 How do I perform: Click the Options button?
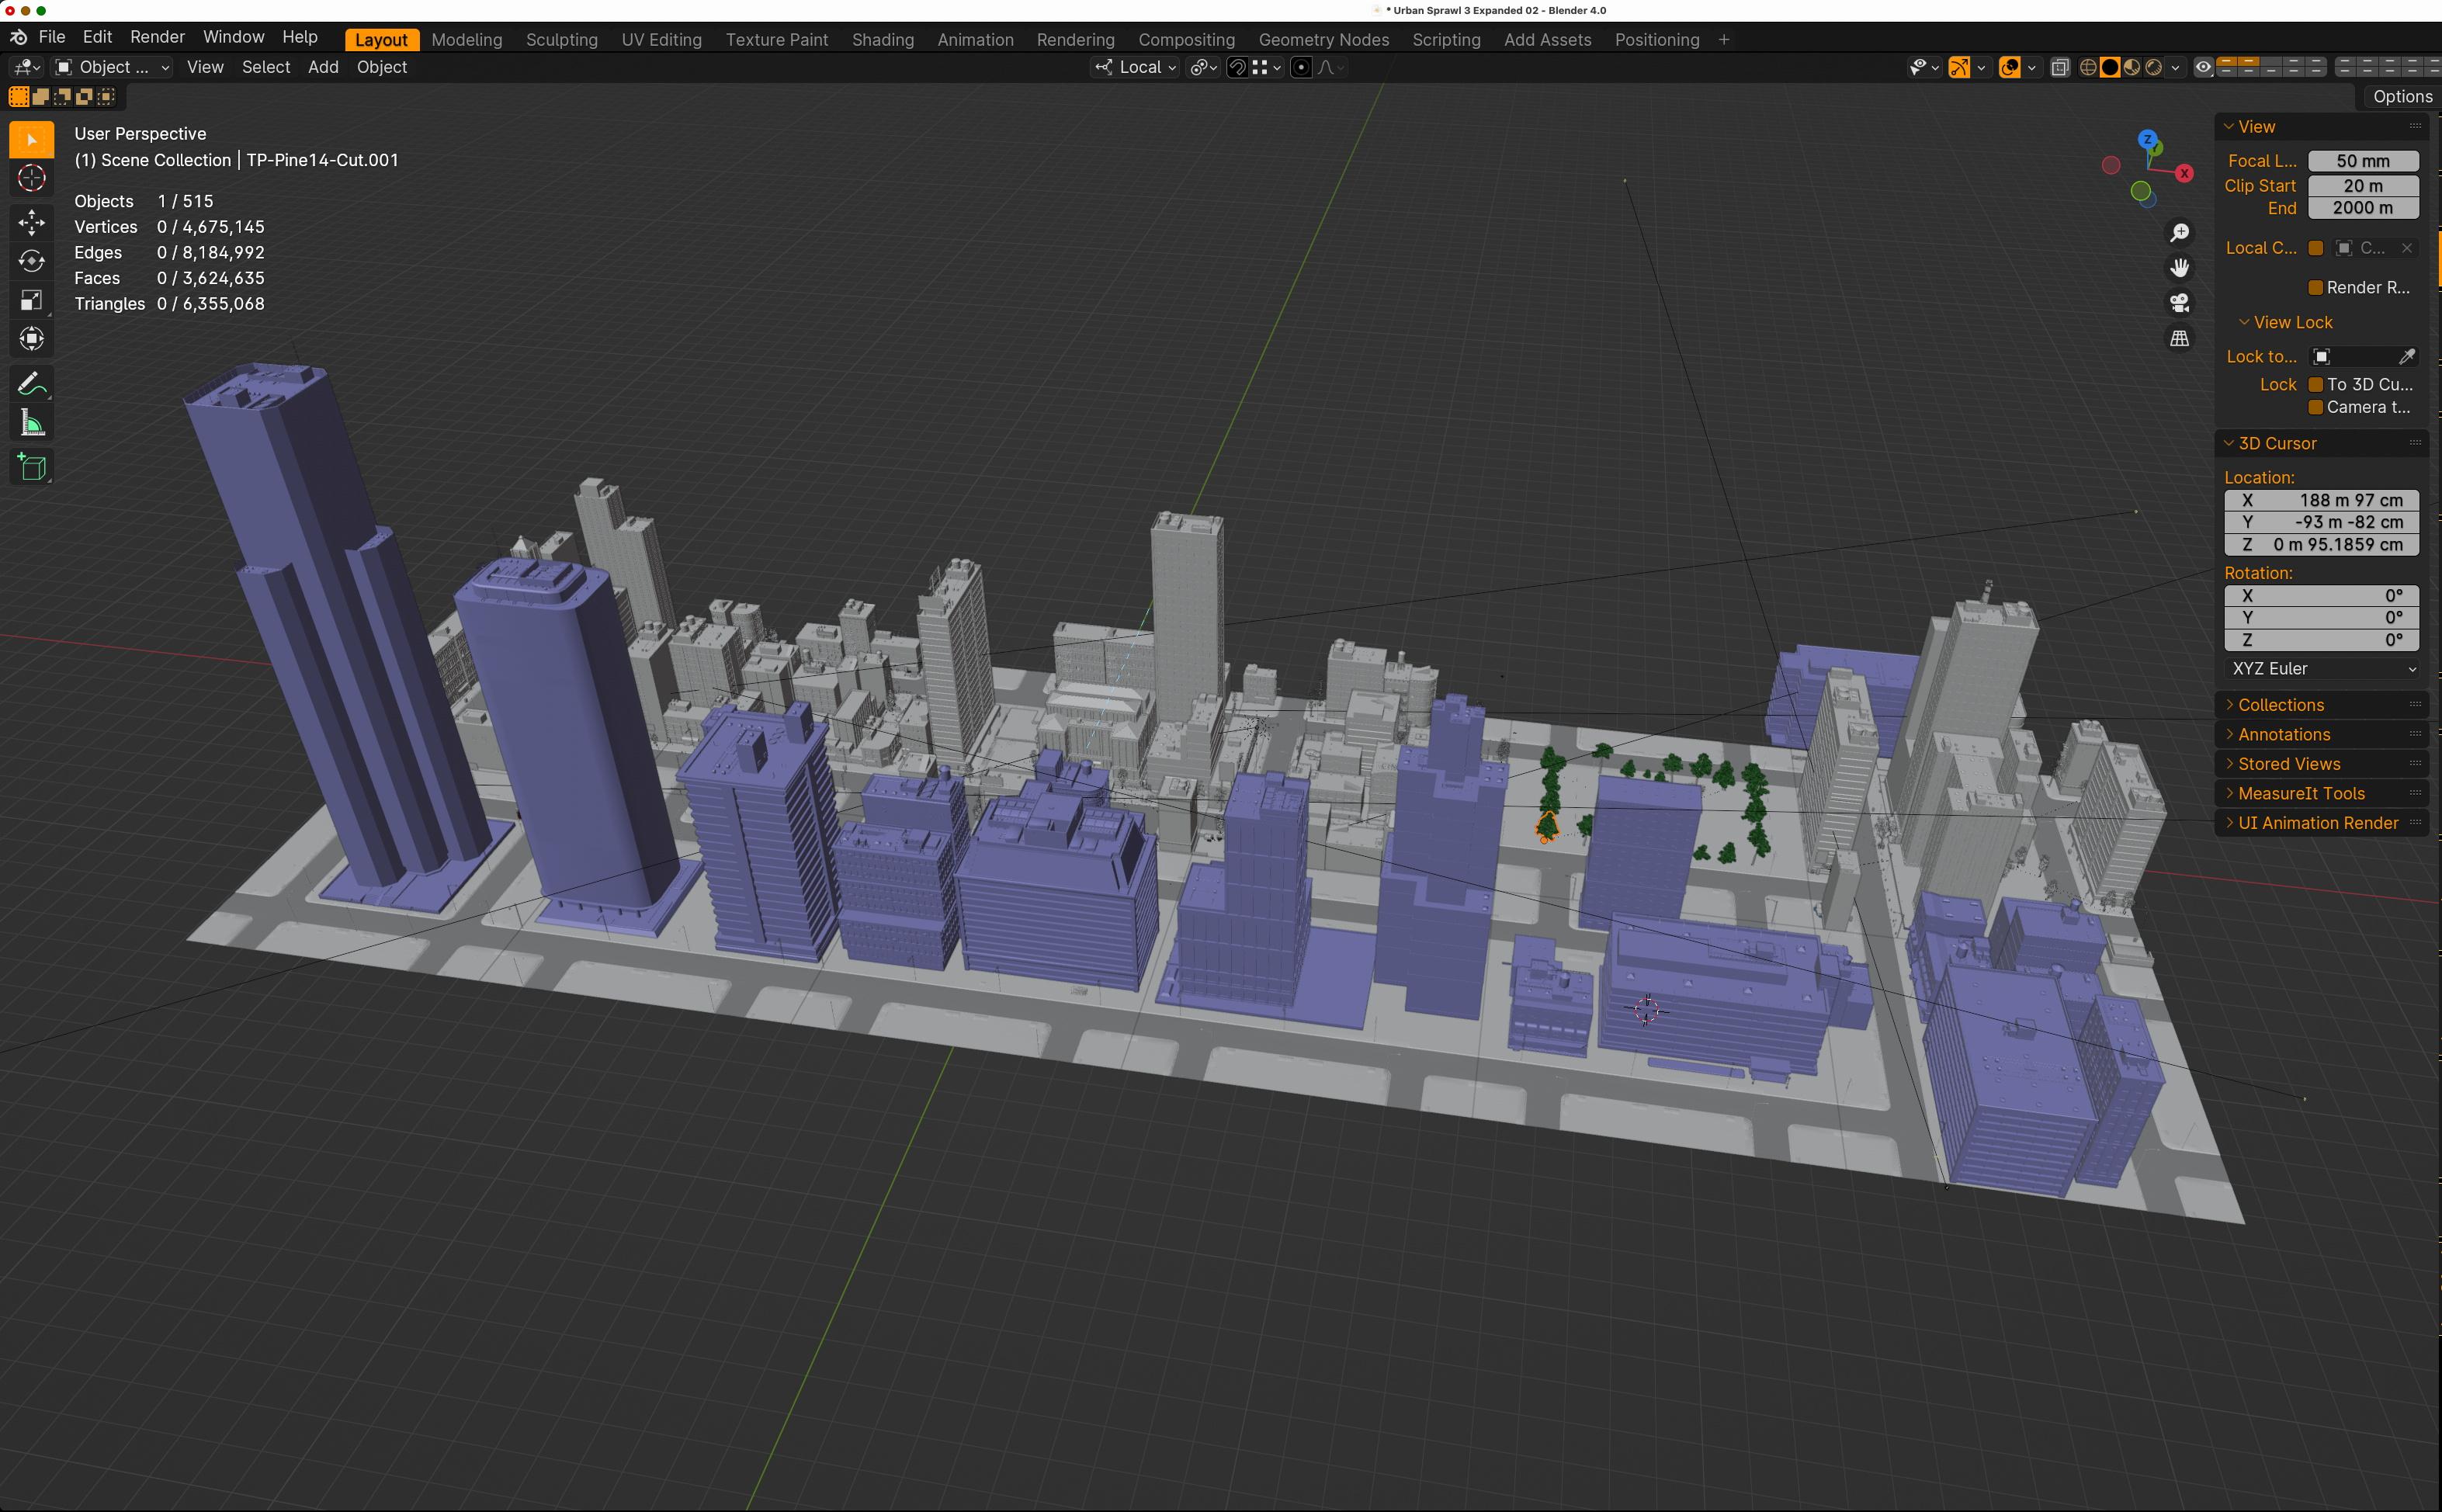tap(2401, 97)
